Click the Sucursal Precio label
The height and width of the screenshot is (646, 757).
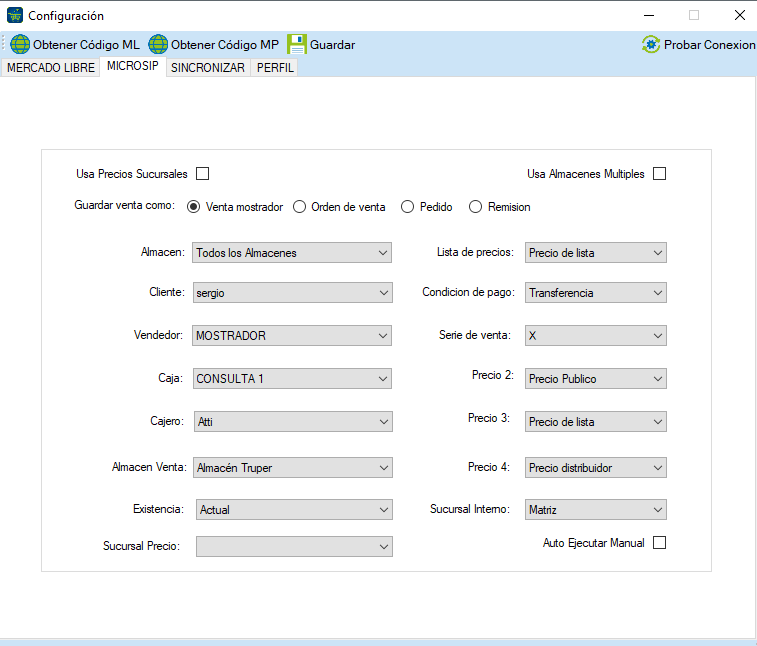(141, 546)
